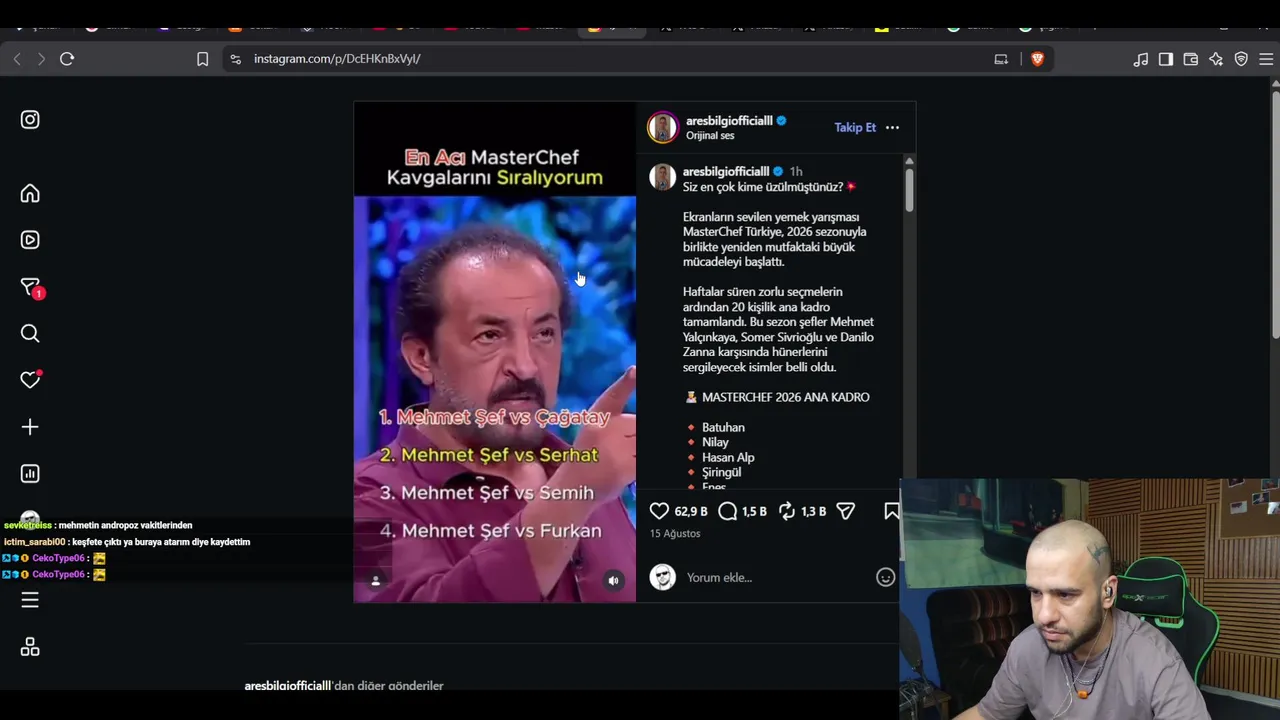This screenshot has height=720, width=1280.
Task: Show tagged people on the video
Action: point(376,580)
